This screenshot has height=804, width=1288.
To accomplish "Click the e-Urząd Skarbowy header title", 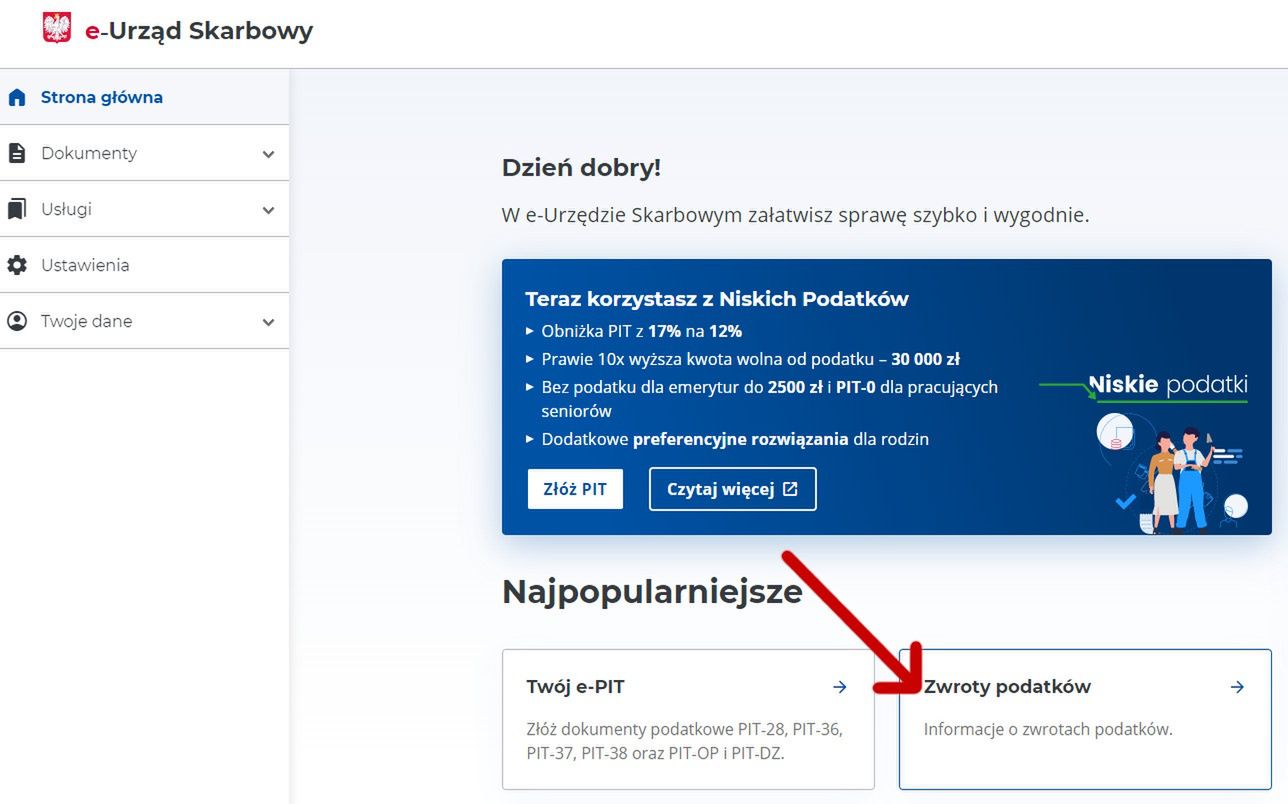I will point(198,31).
